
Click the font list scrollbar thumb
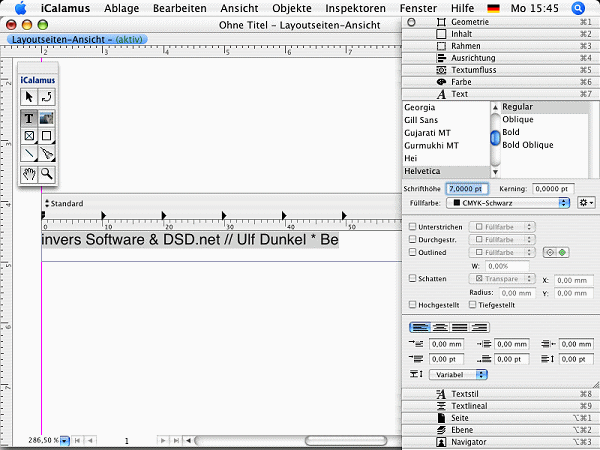tap(495, 138)
